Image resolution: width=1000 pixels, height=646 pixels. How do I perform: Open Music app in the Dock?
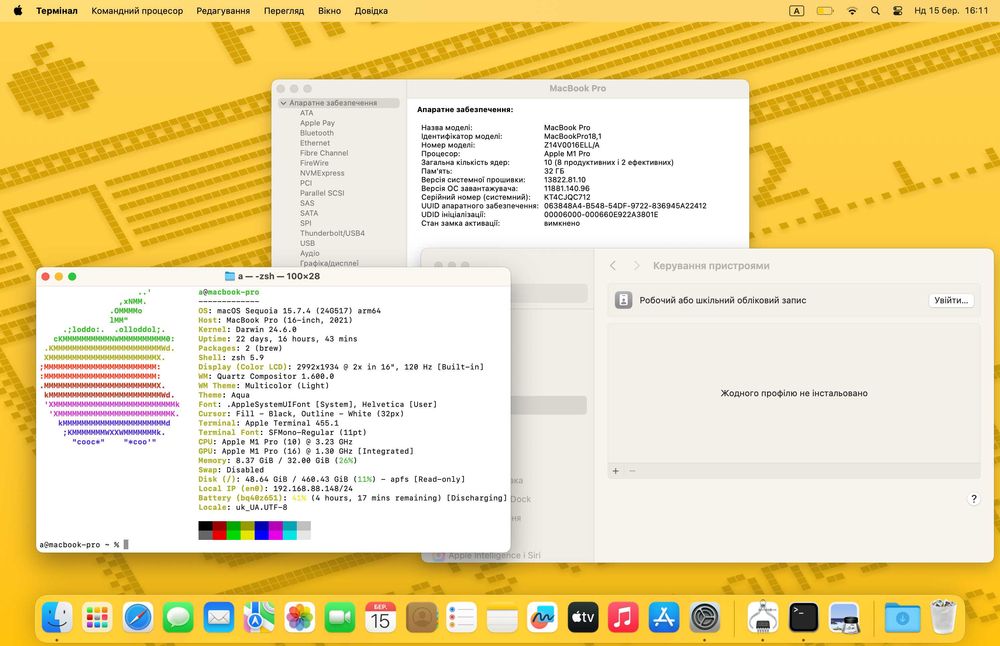(x=623, y=617)
